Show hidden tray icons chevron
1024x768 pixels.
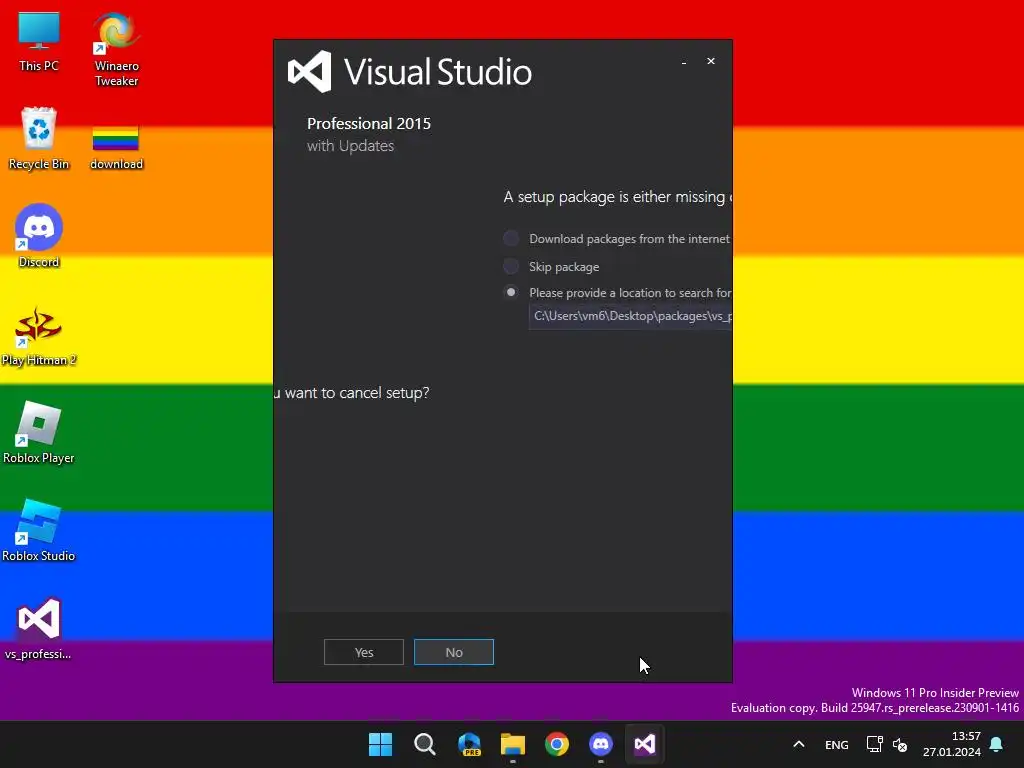pyautogui.click(x=799, y=744)
